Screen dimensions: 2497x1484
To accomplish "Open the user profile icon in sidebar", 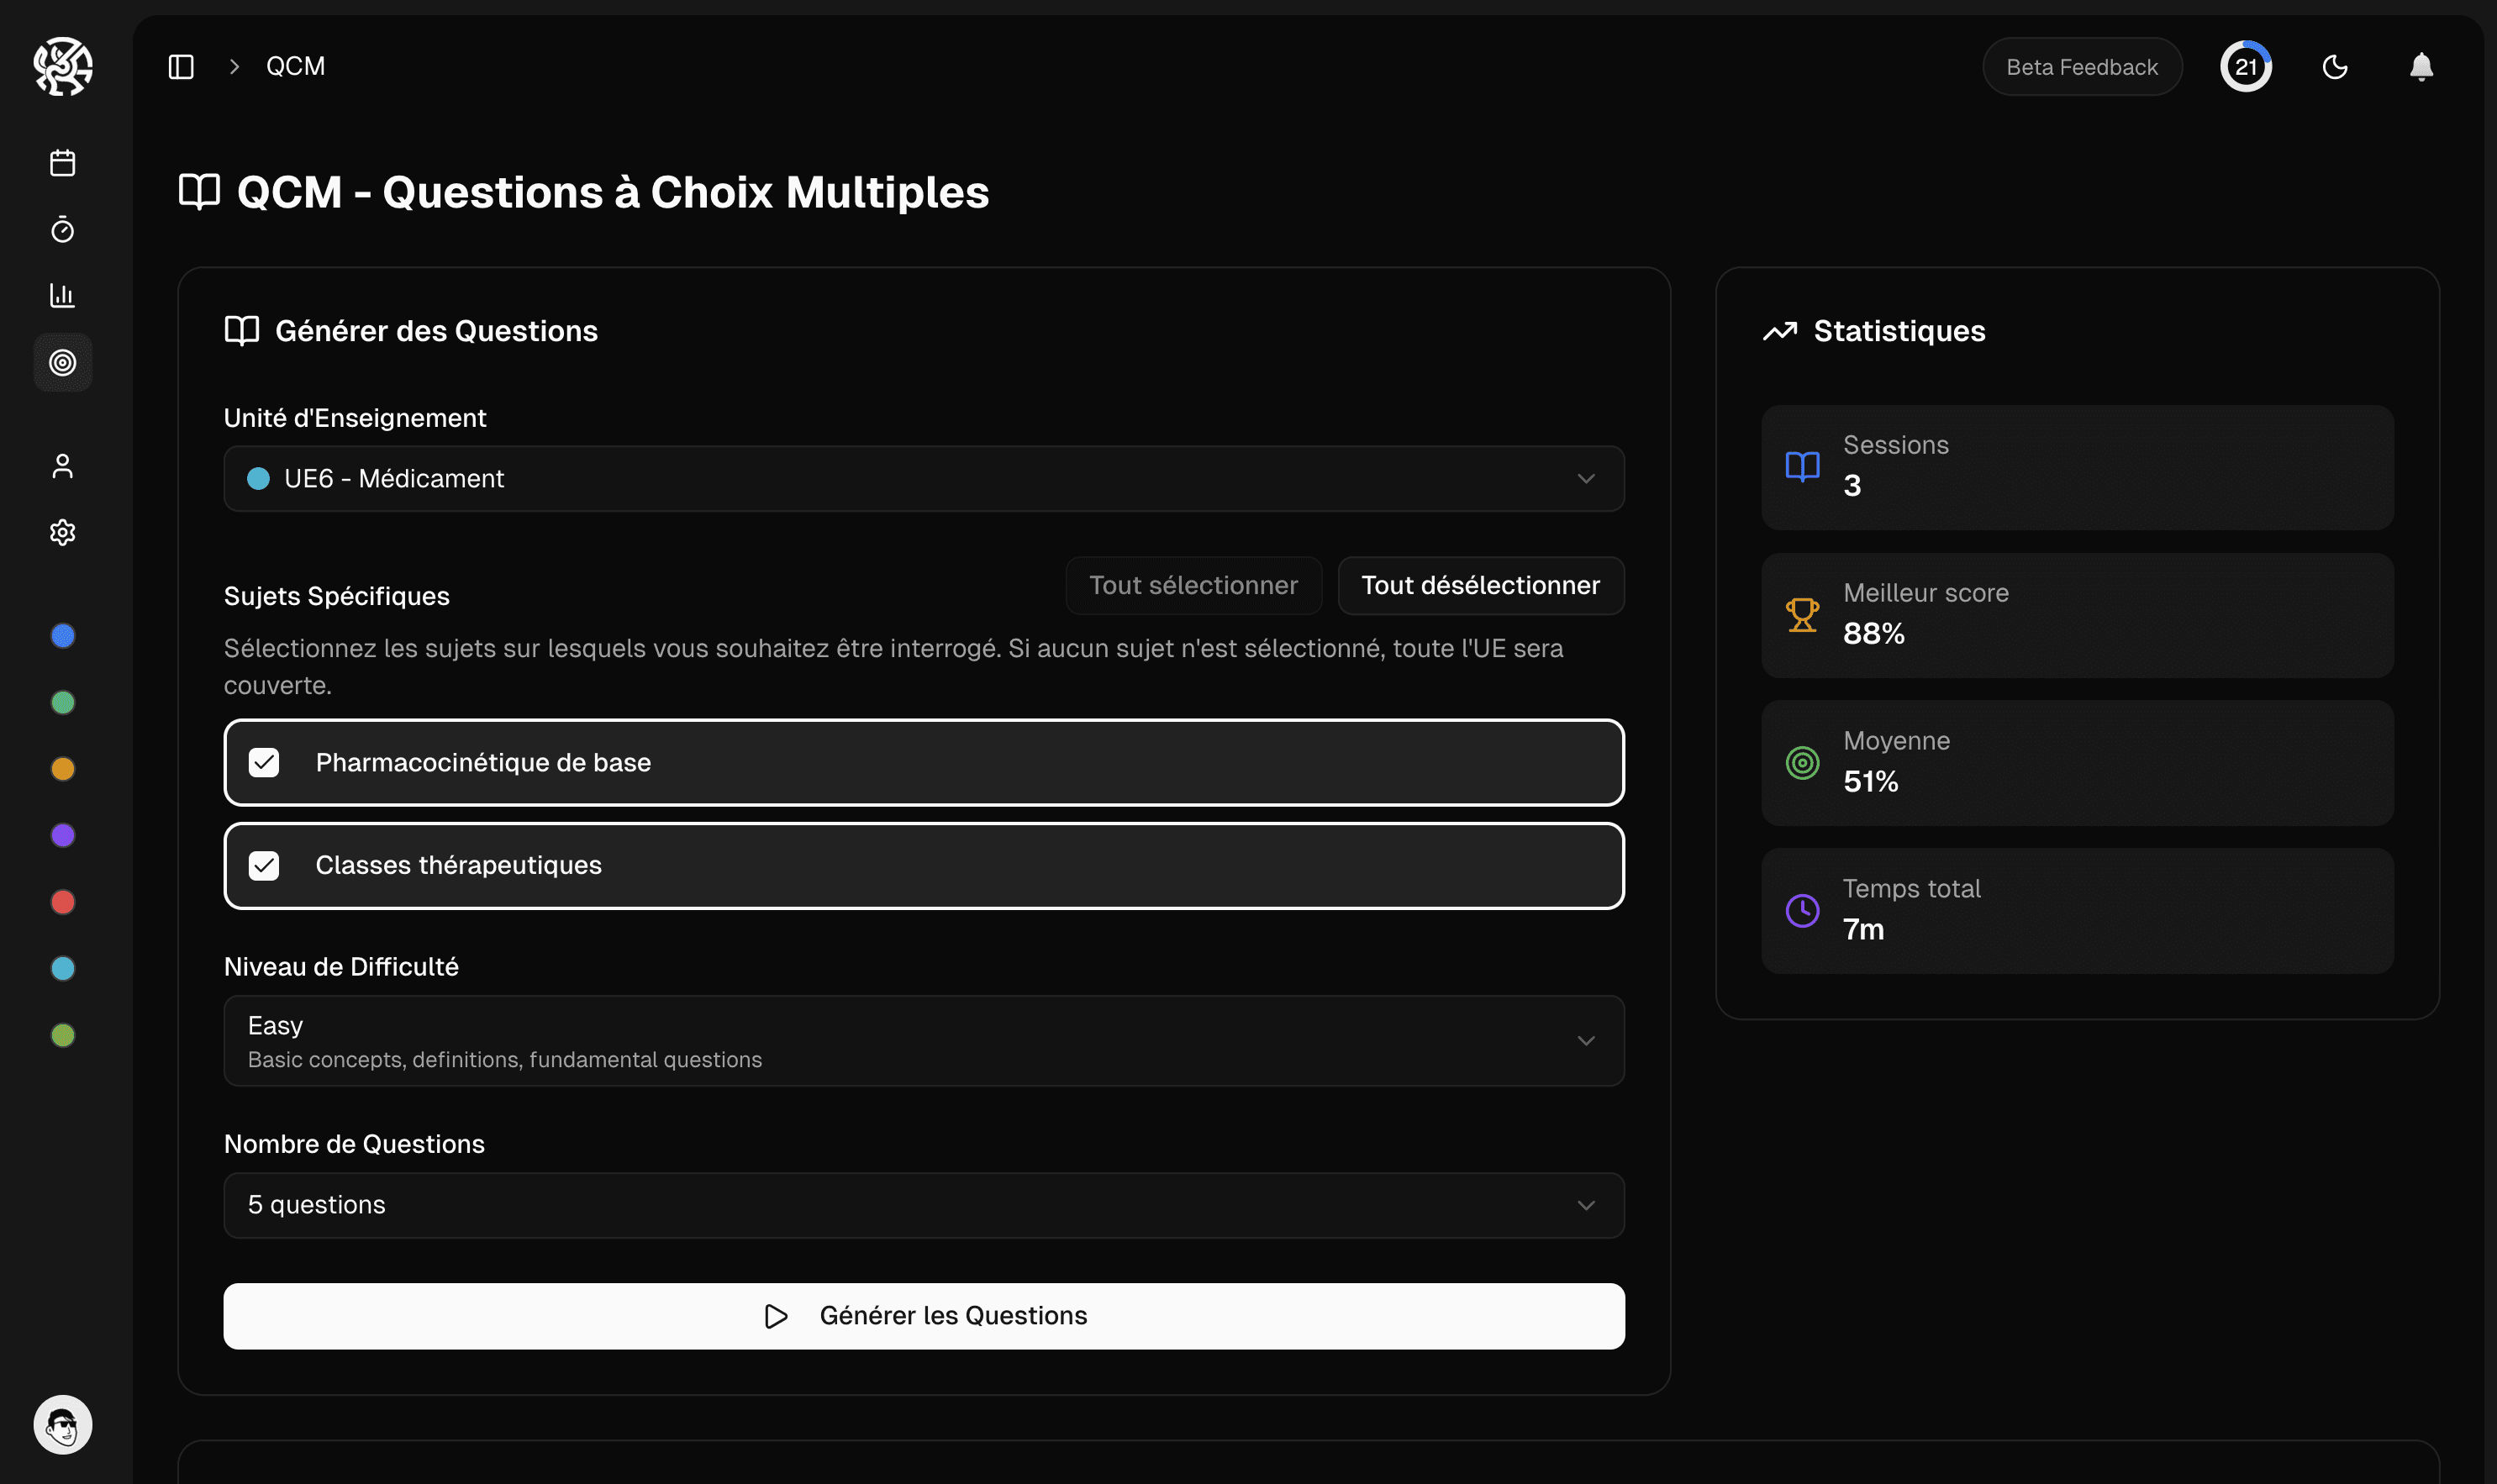I will pyautogui.click(x=62, y=466).
